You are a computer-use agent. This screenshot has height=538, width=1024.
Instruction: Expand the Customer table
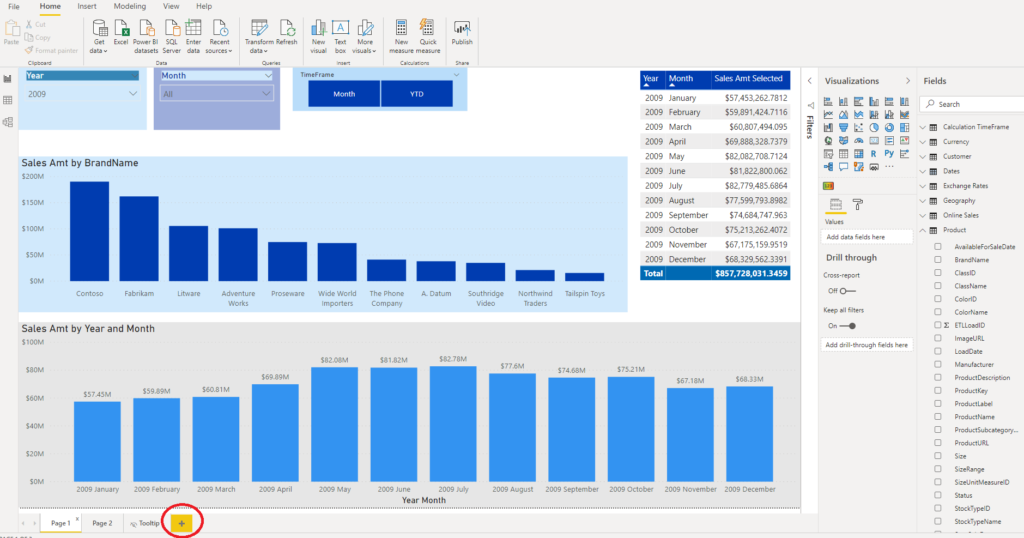(923, 156)
